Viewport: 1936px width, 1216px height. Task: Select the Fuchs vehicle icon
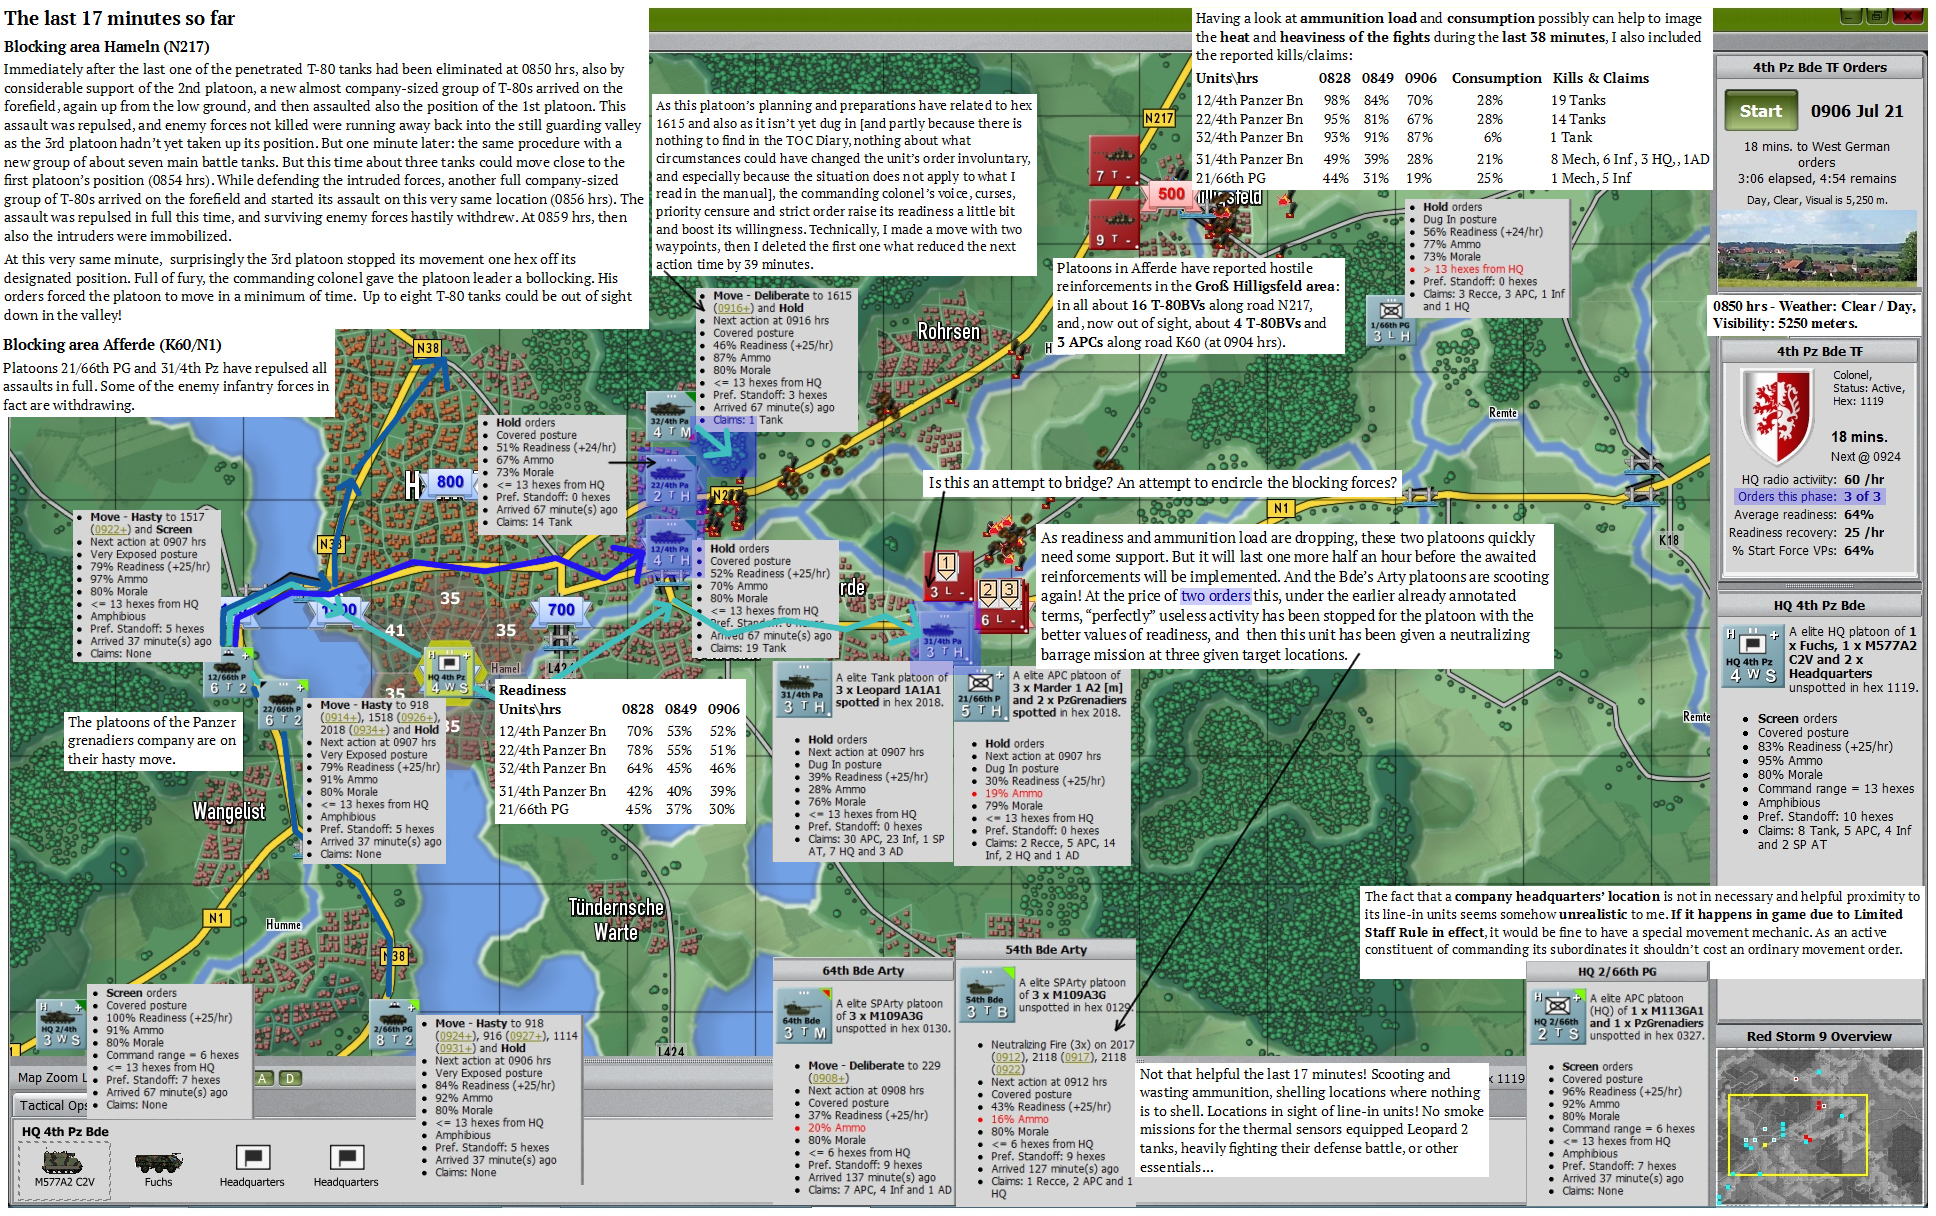click(158, 1162)
